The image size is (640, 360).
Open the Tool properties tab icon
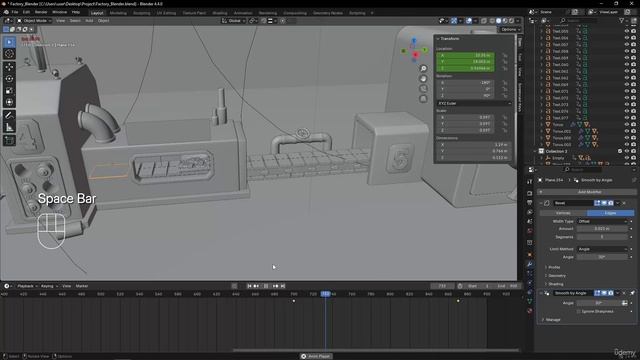pos(530,182)
